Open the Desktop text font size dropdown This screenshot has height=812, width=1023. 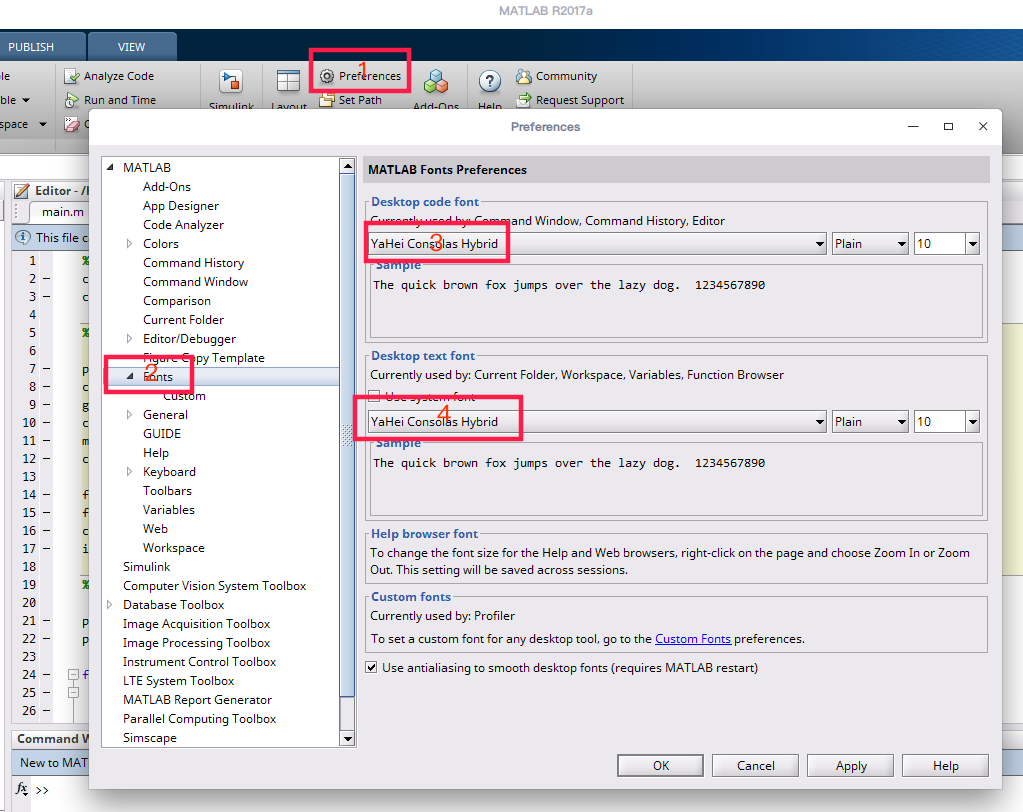click(x=973, y=422)
